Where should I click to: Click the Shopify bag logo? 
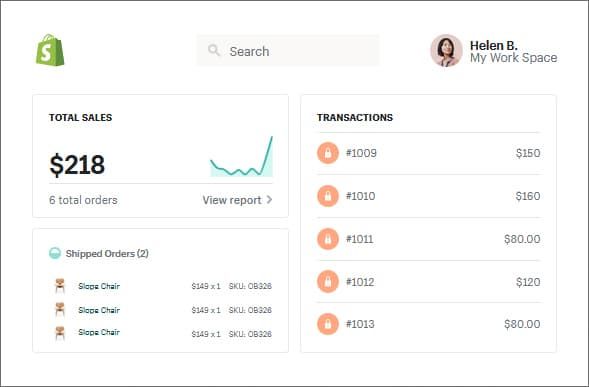click(50, 50)
